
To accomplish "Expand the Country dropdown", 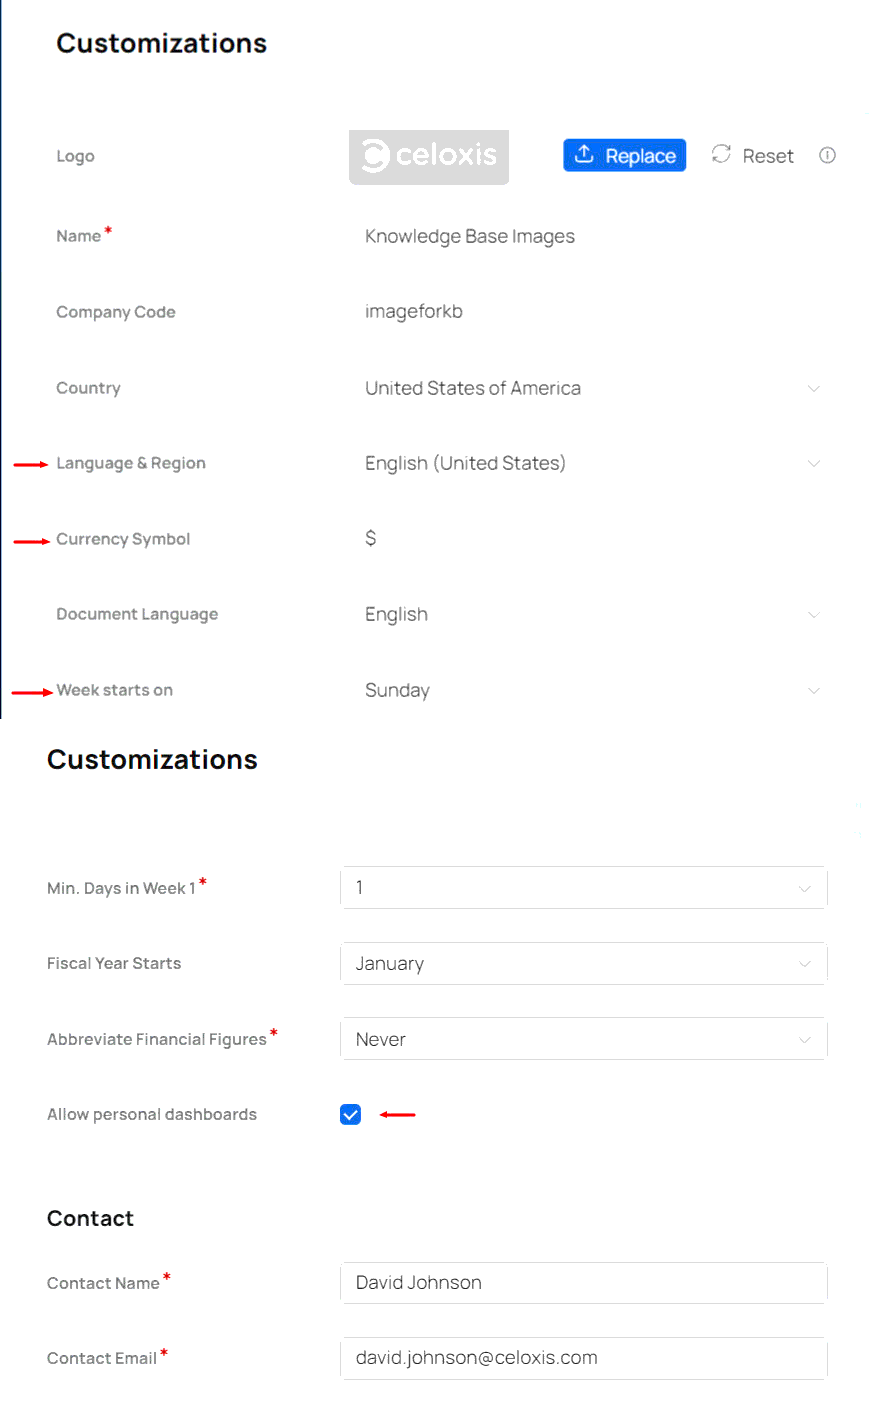I will (x=590, y=388).
